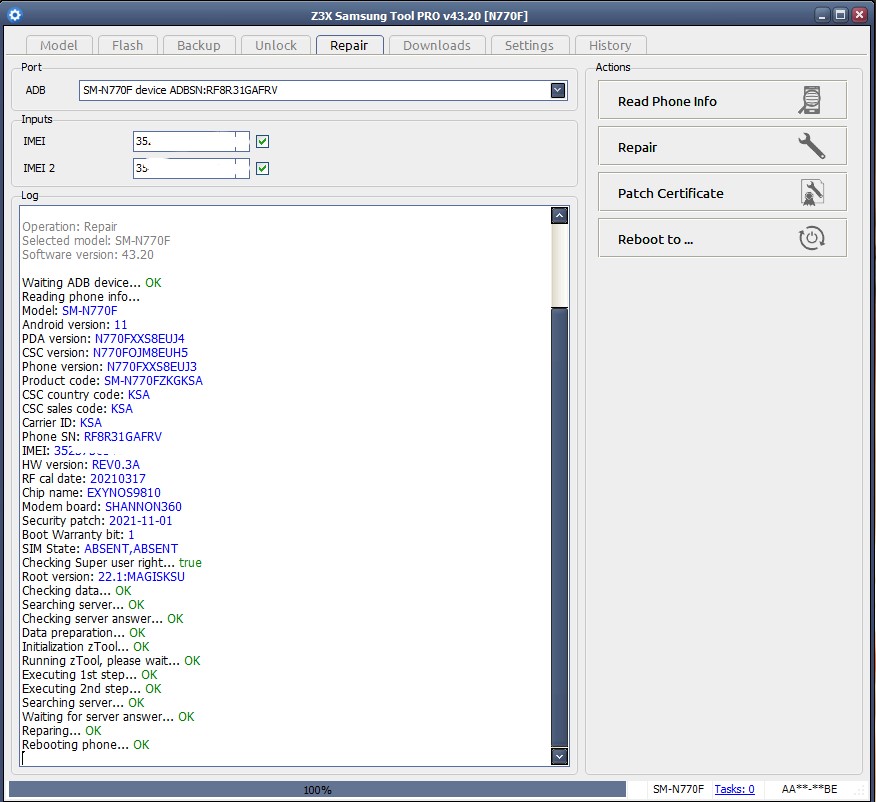The image size is (876, 802).
Task: Click the 'CSC country code: KSA' line
Action: (85, 394)
